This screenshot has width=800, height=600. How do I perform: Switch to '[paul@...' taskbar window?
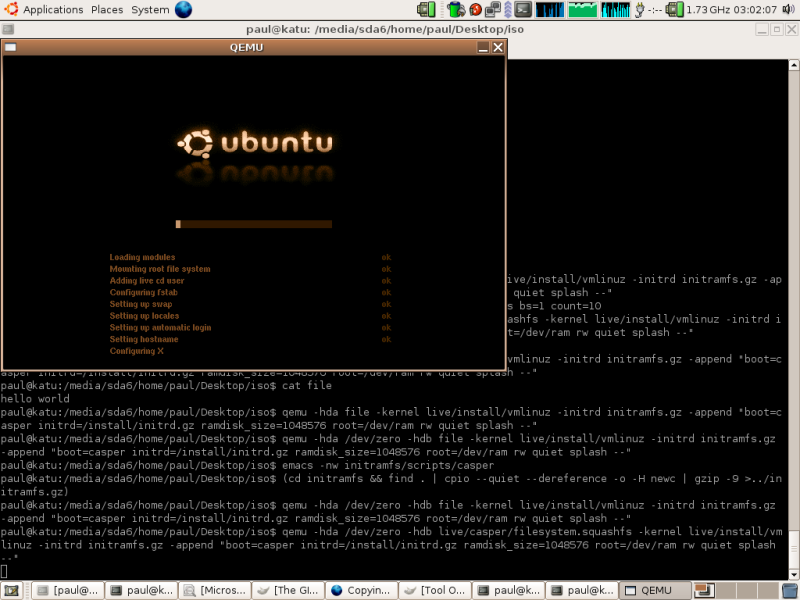[68, 591]
